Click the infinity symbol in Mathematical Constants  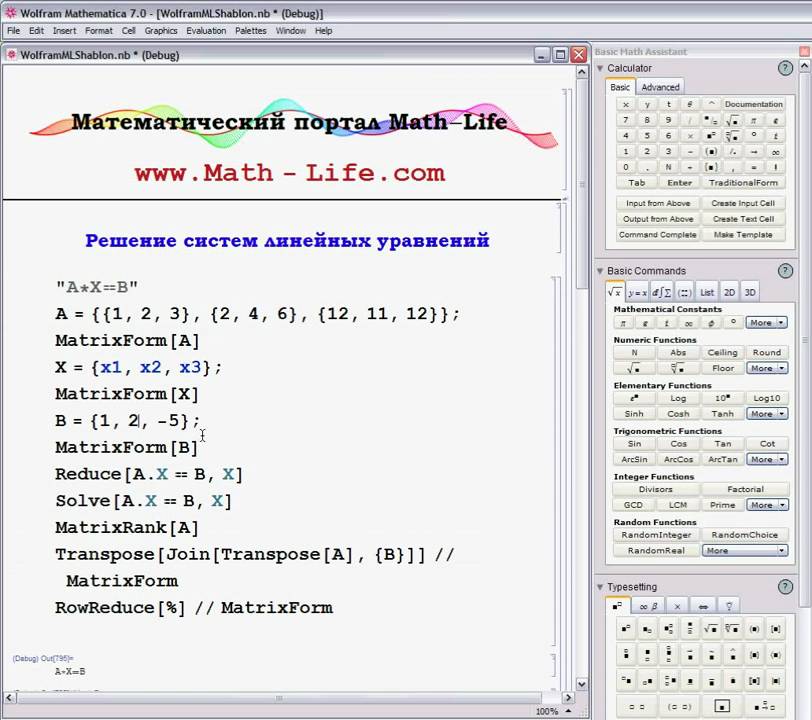coord(690,323)
